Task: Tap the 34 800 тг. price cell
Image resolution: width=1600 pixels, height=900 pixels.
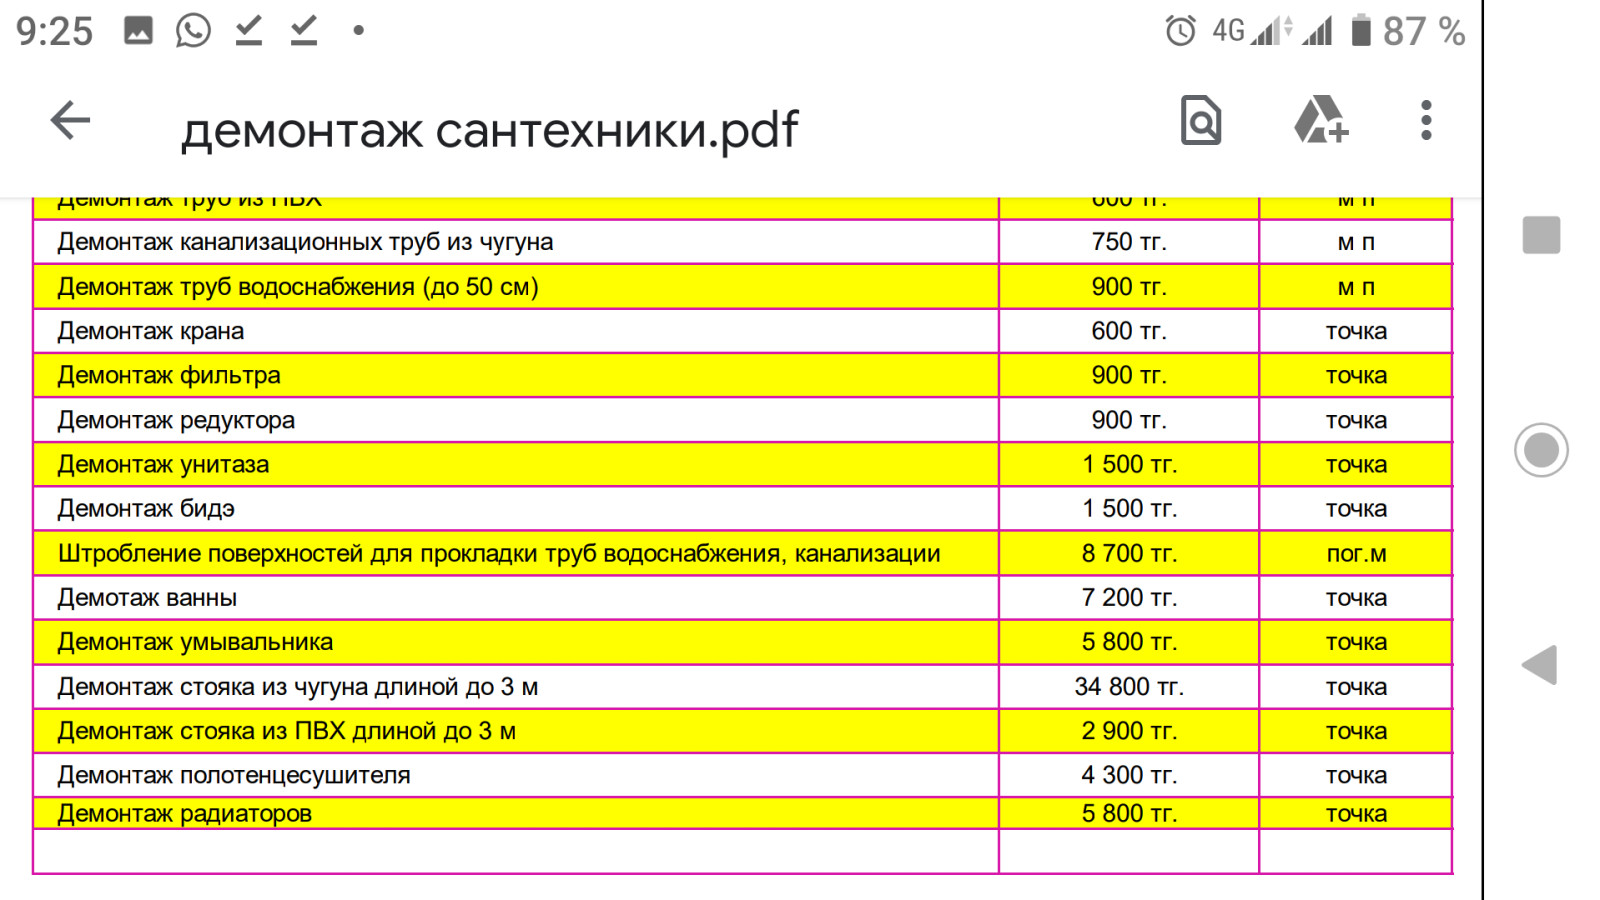Action: (1129, 687)
